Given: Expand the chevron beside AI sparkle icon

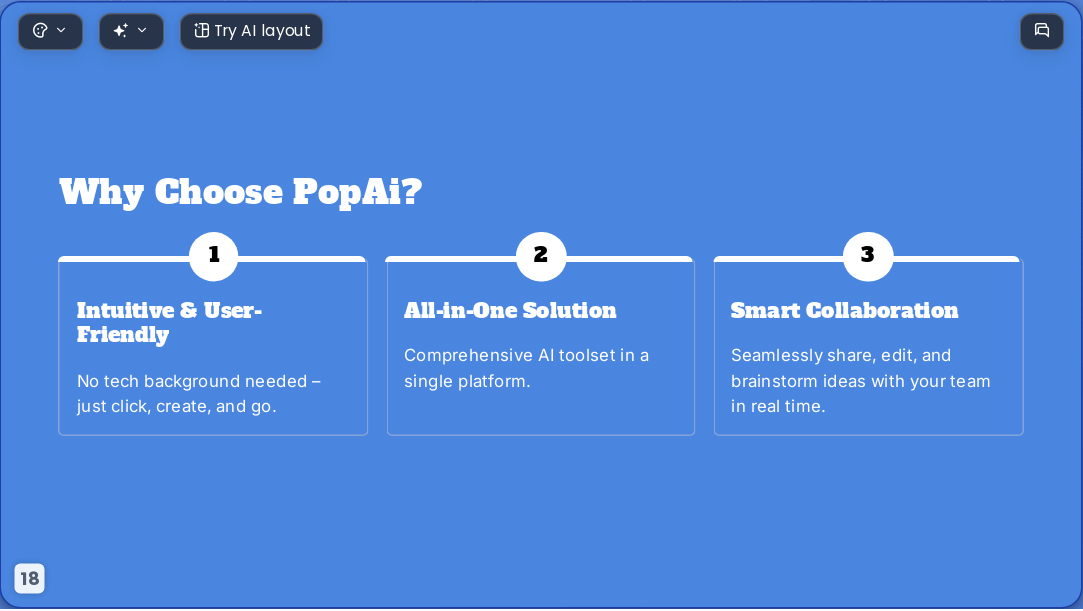Looking at the screenshot, I should [142, 30].
